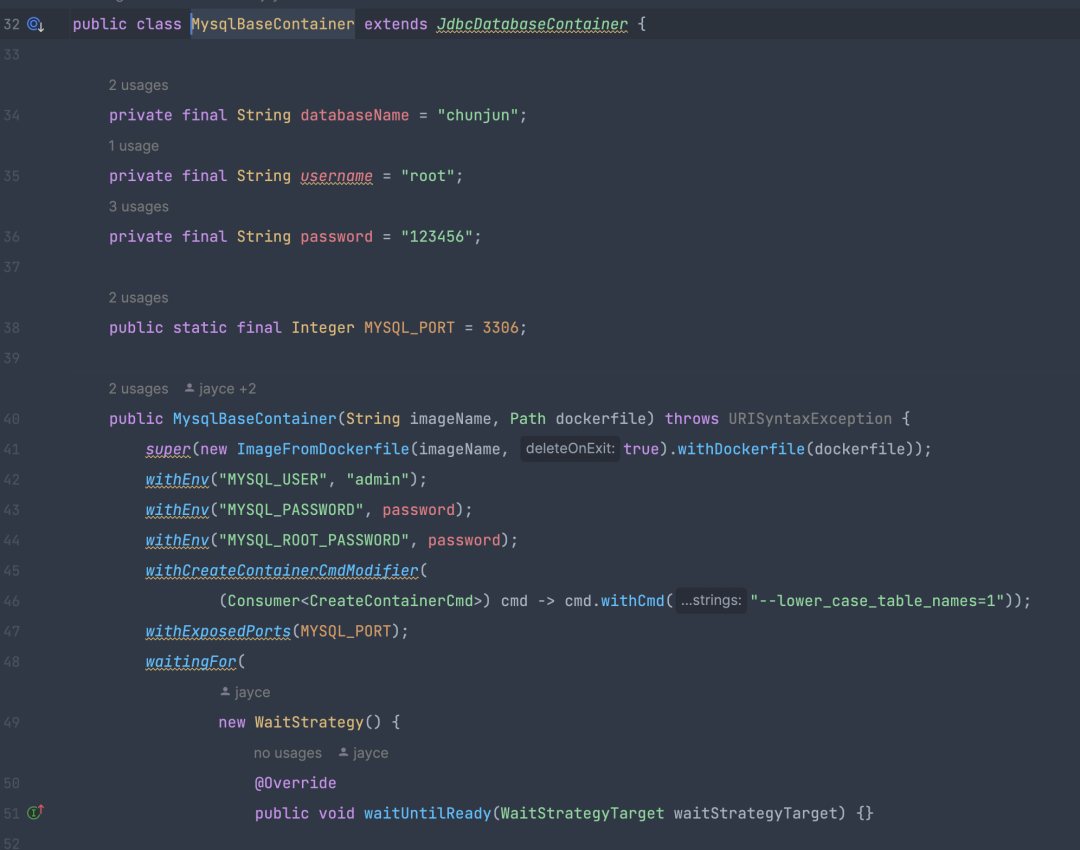Click the "admin" string literal
The image size is (1080, 850).
[x=378, y=479]
